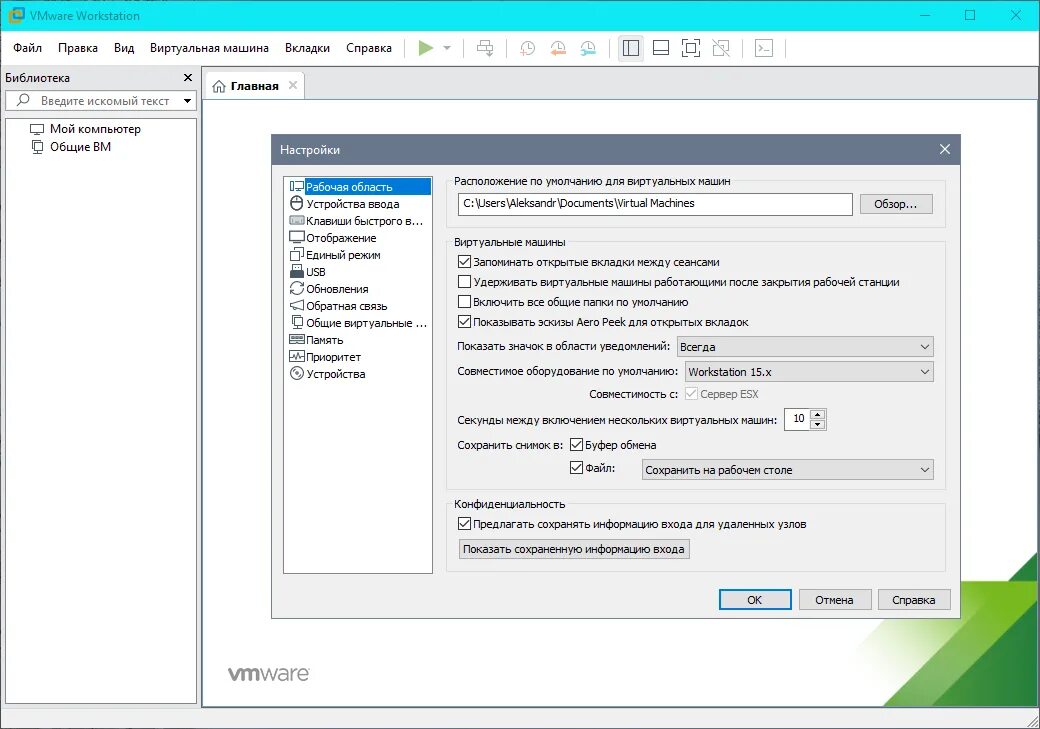Uncheck remembering open tabs between sessions
This screenshot has width=1040, height=729.
pyautogui.click(x=466, y=262)
